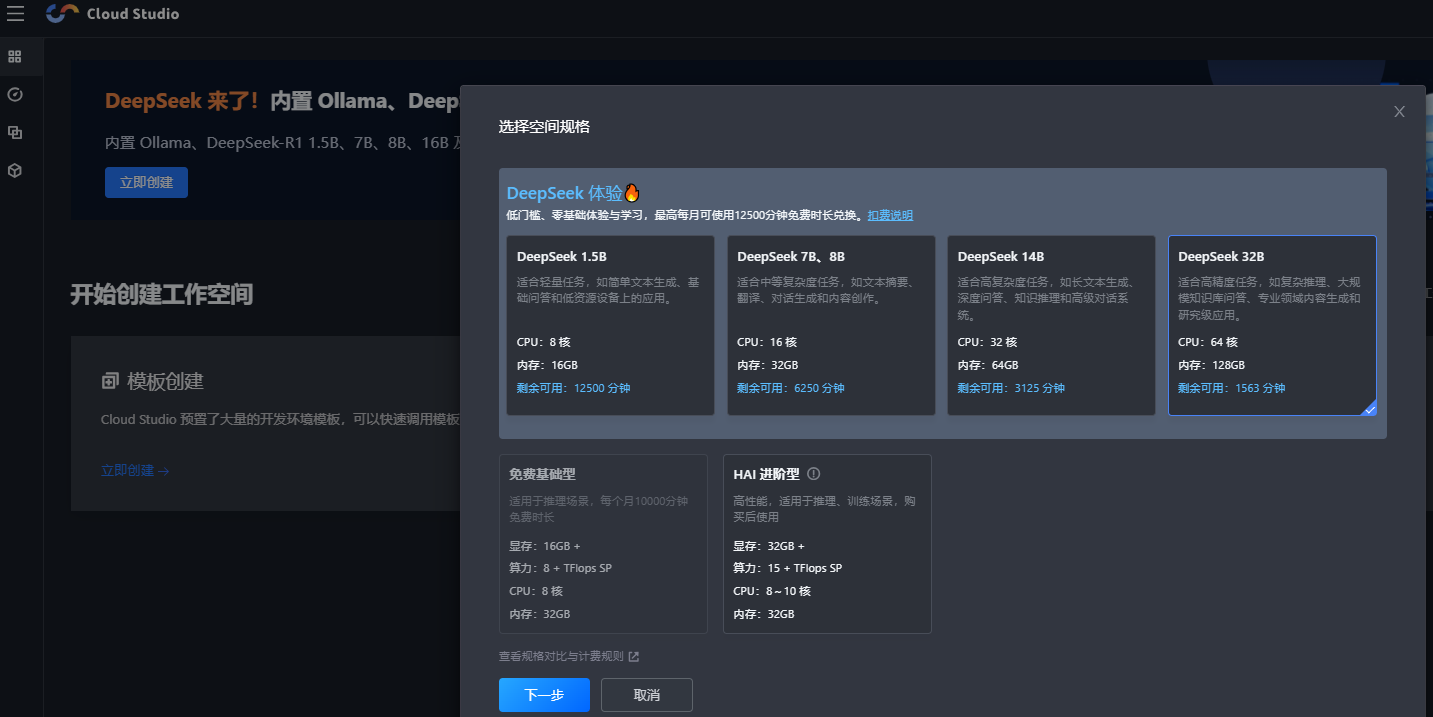
Task: Click 立即创建 link under 模板创建
Action: click(x=135, y=470)
